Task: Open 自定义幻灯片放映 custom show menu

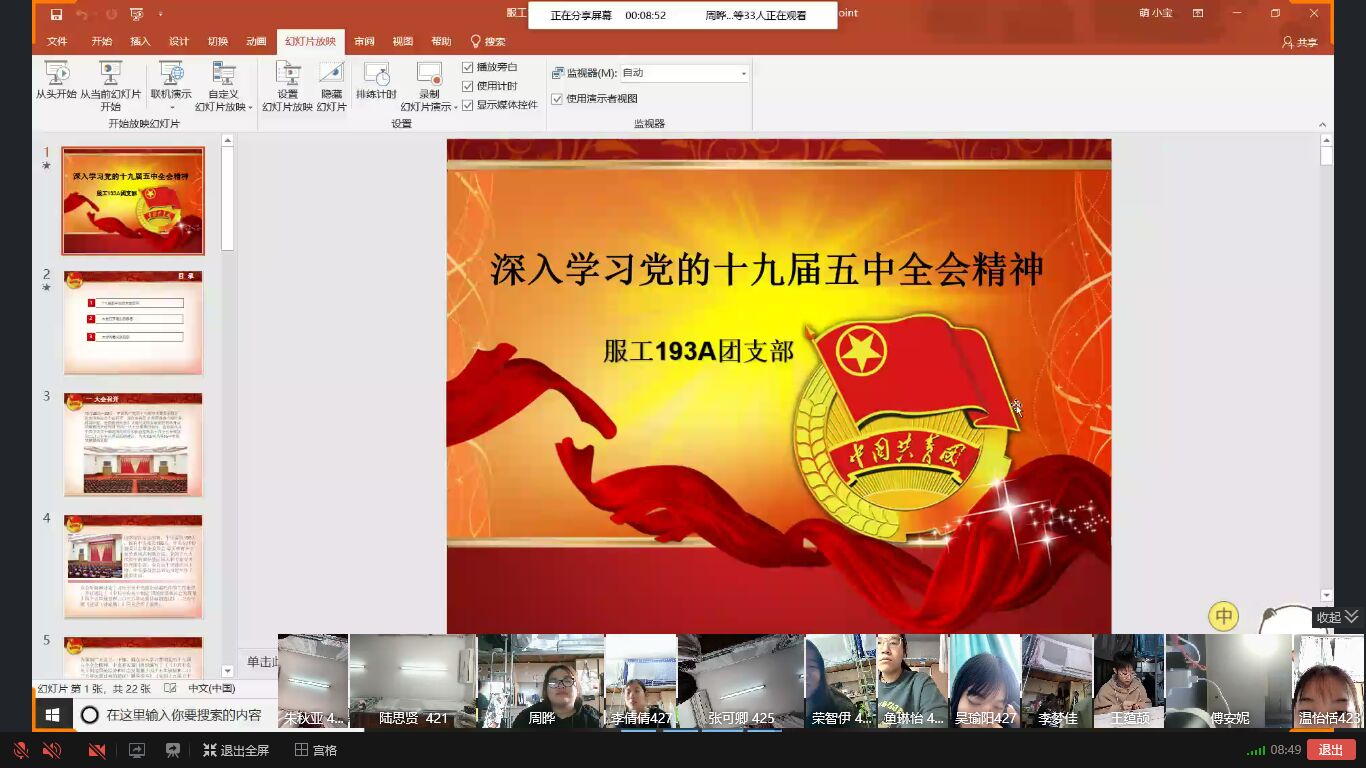Action: [x=223, y=86]
